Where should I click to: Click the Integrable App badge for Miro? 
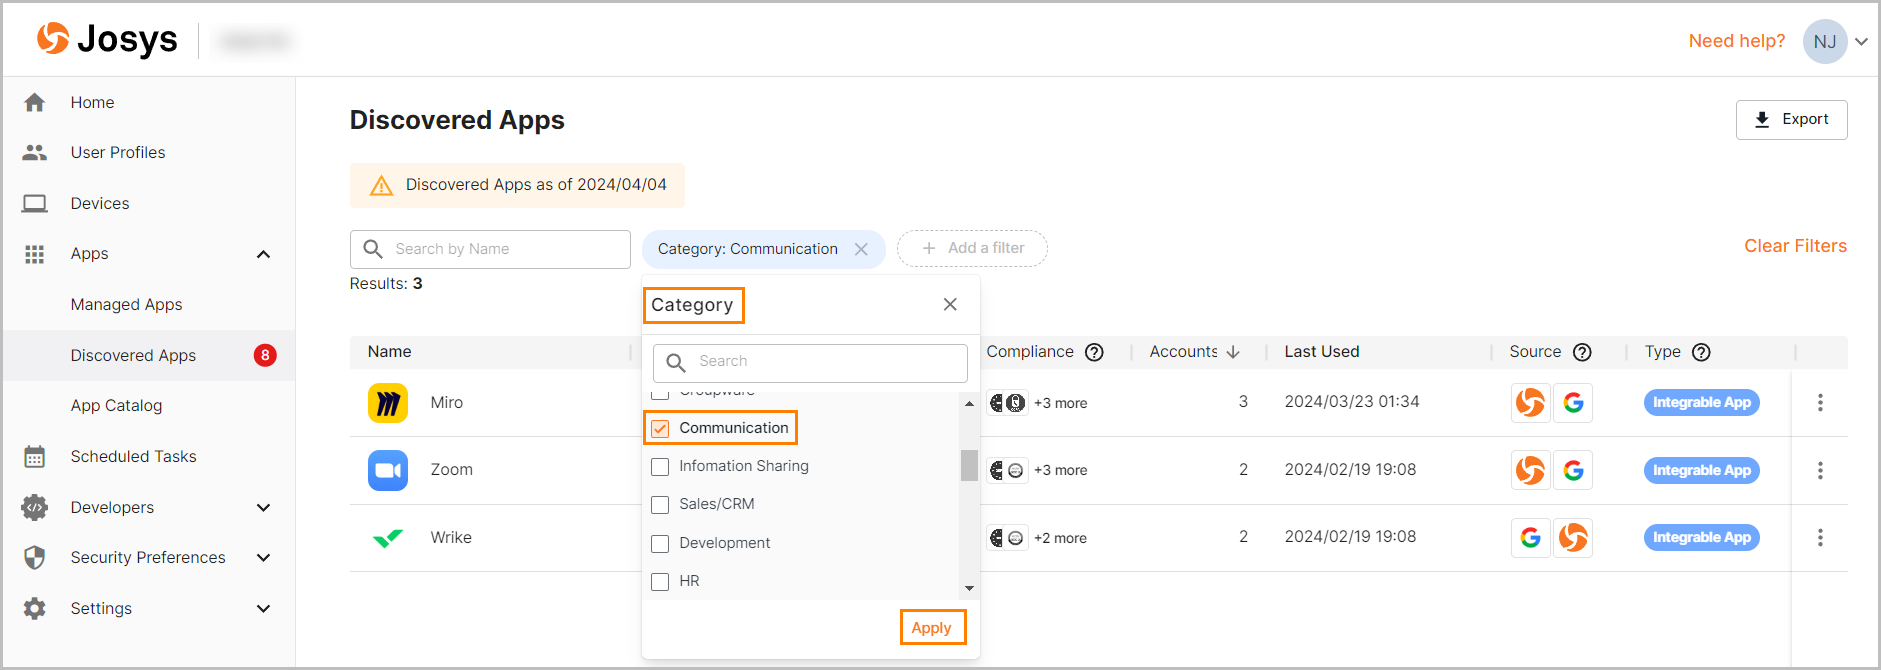(x=1701, y=402)
